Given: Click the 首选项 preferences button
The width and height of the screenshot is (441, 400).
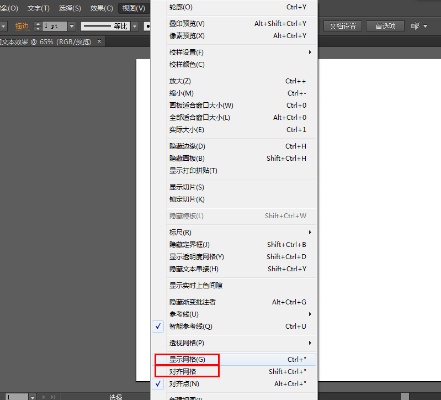Looking at the screenshot, I should click(385, 26).
